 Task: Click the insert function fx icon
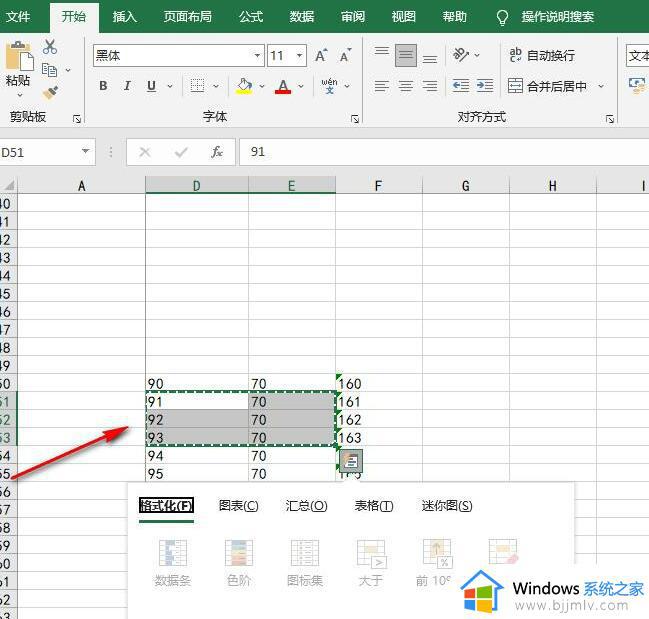(x=217, y=152)
